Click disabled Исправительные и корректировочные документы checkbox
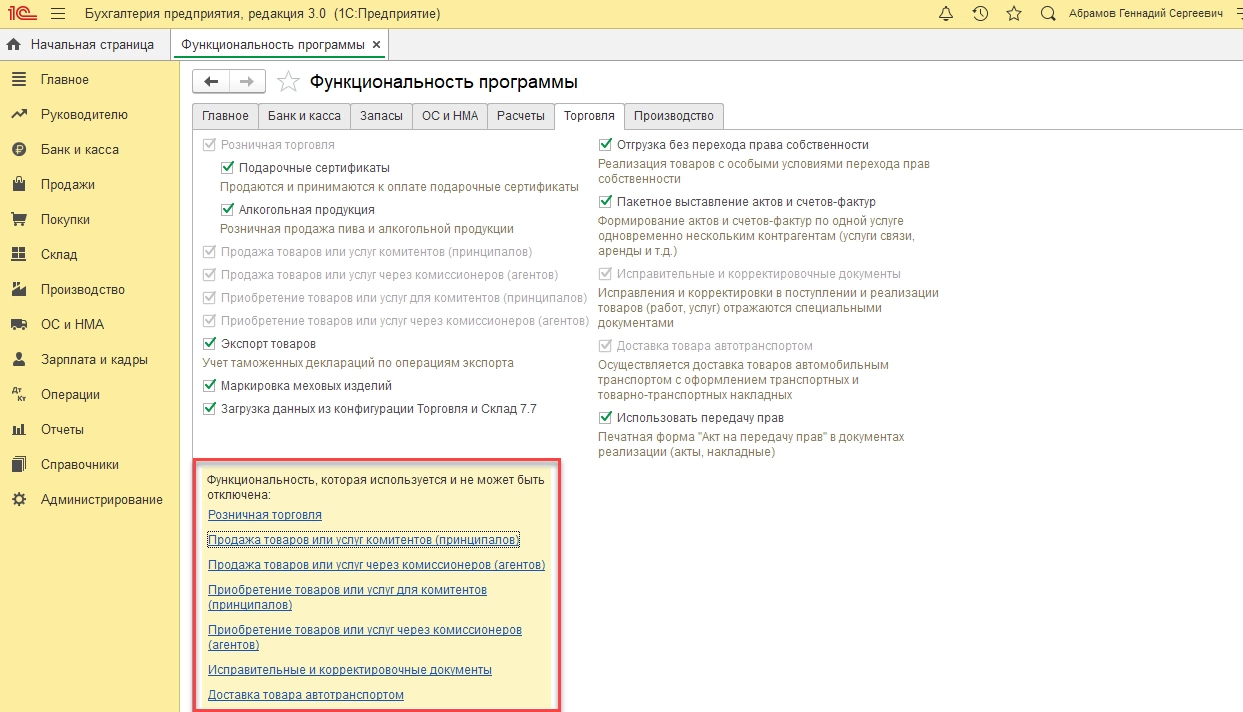 point(605,274)
